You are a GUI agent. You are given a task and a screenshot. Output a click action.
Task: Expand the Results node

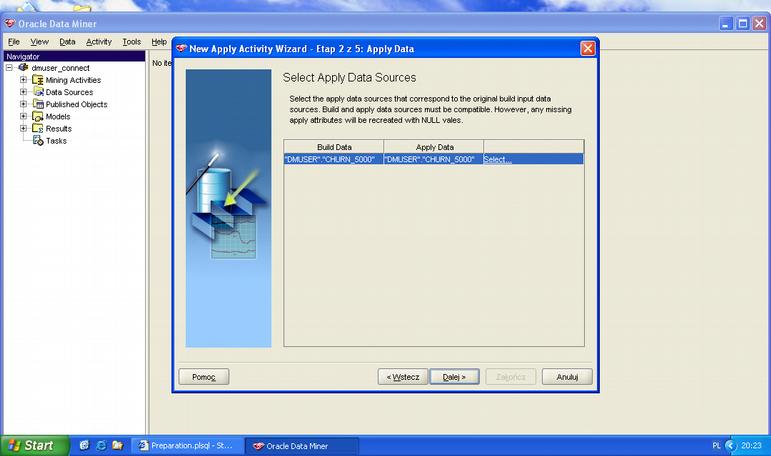click(23, 128)
